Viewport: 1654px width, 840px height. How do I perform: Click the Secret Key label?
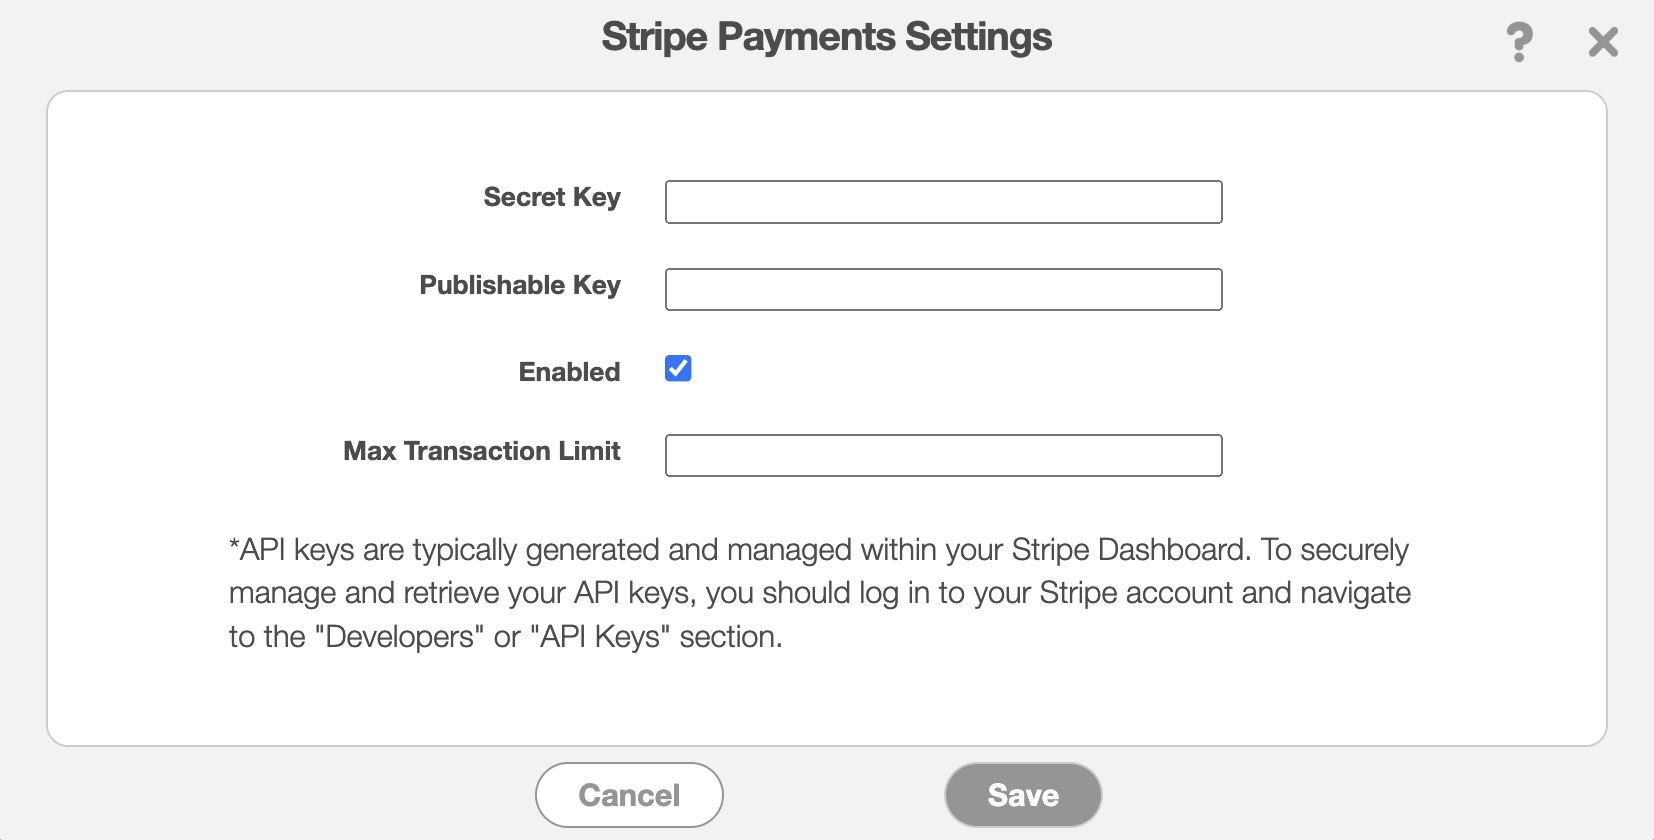[x=552, y=198]
